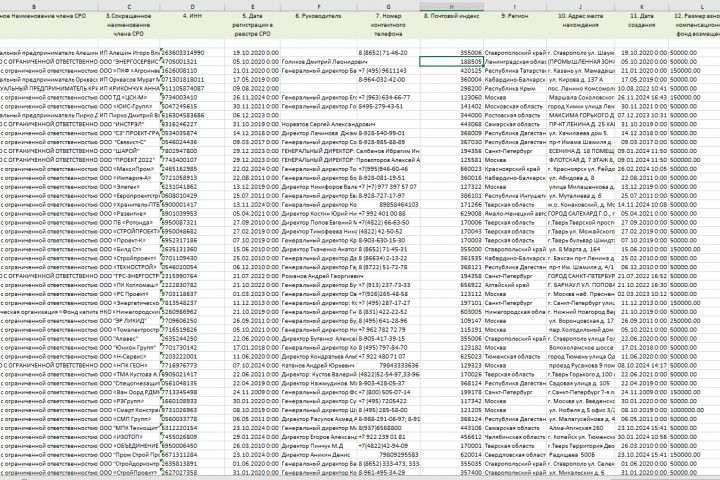Select the cell ООО «ЮИС-Групп»
The height and width of the screenshot is (480, 720).
point(129,106)
